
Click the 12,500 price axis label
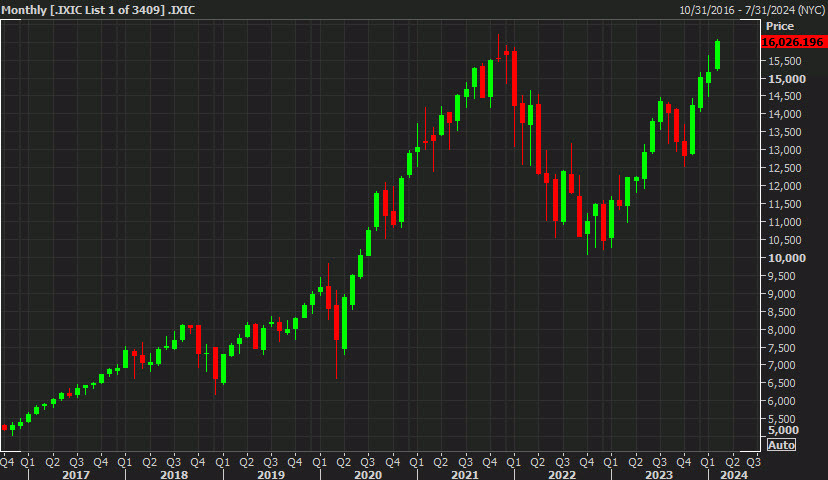point(785,168)
